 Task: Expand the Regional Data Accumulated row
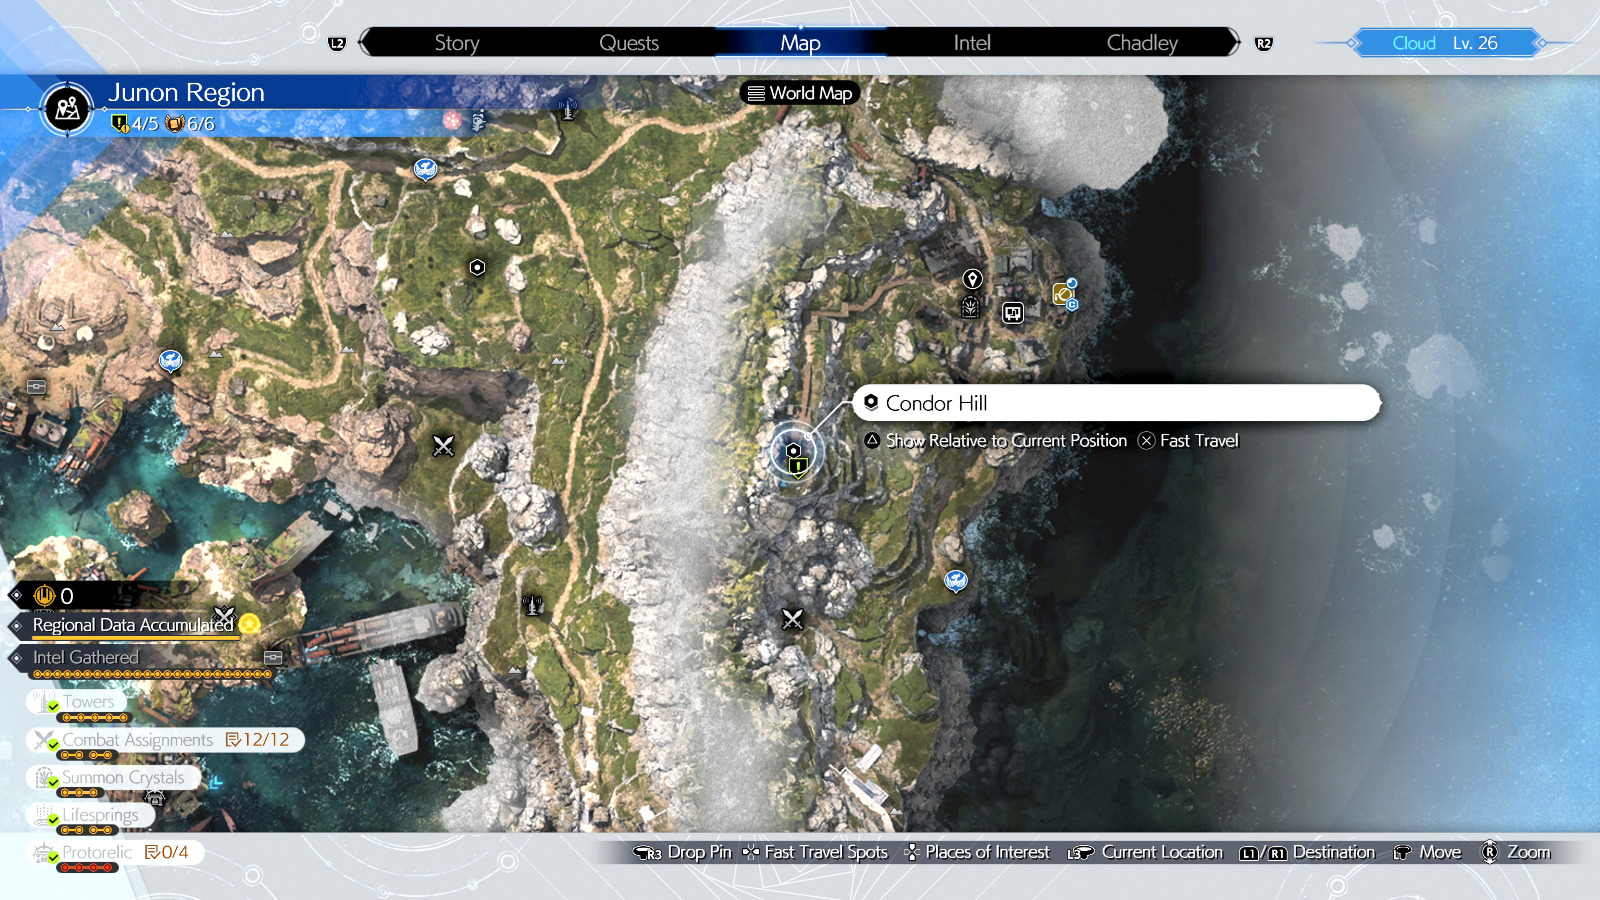tap(132, 625)
